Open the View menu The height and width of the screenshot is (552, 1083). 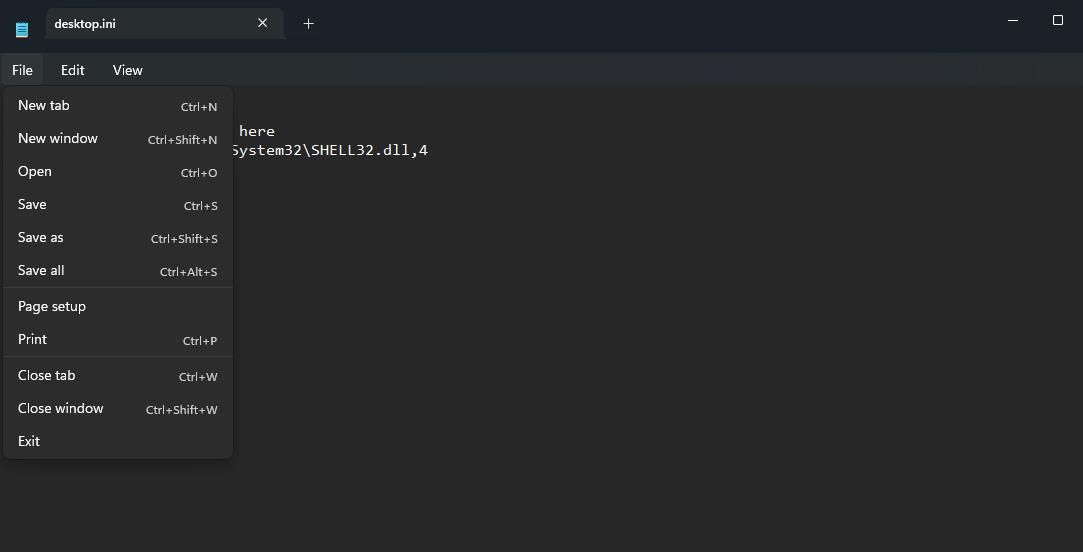point(127,70)
